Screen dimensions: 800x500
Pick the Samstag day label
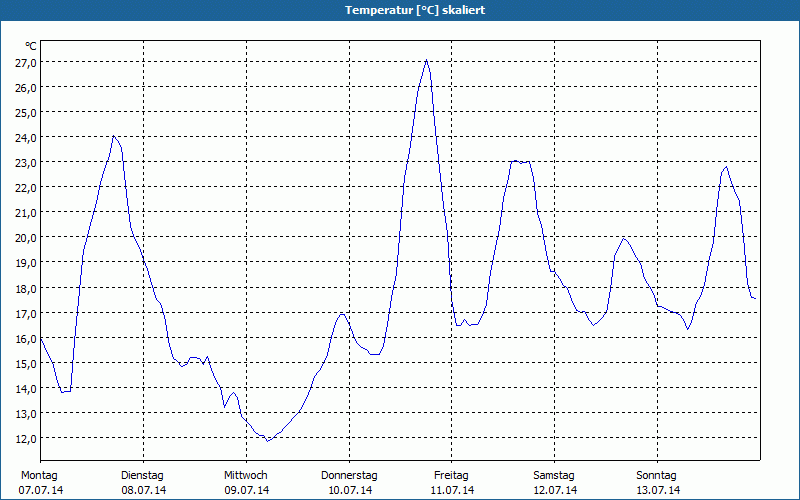[x=554, y=475]
